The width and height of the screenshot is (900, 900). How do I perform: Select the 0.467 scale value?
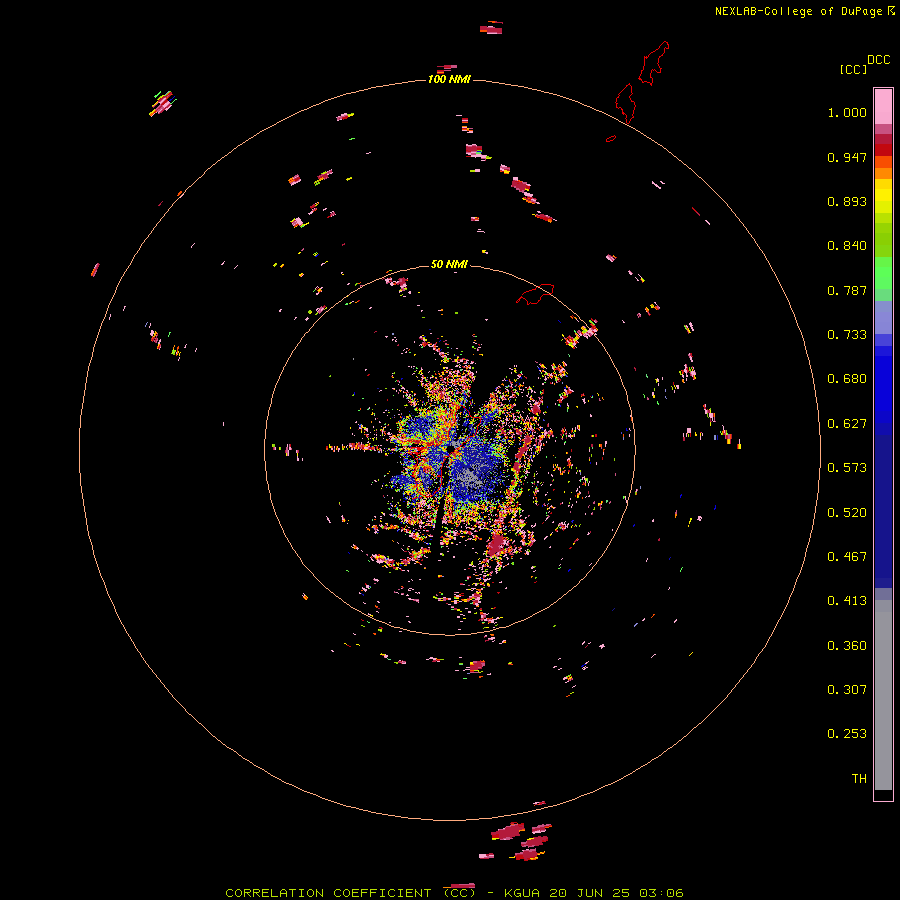847,557
